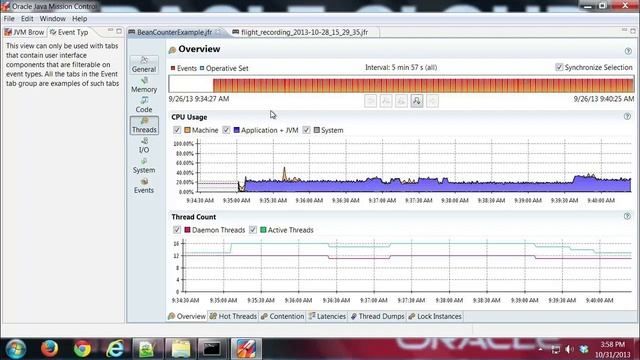The width and height of the screenshot is (640, 360).
Task: Open the Events tab group
Action: pos(144,186)
